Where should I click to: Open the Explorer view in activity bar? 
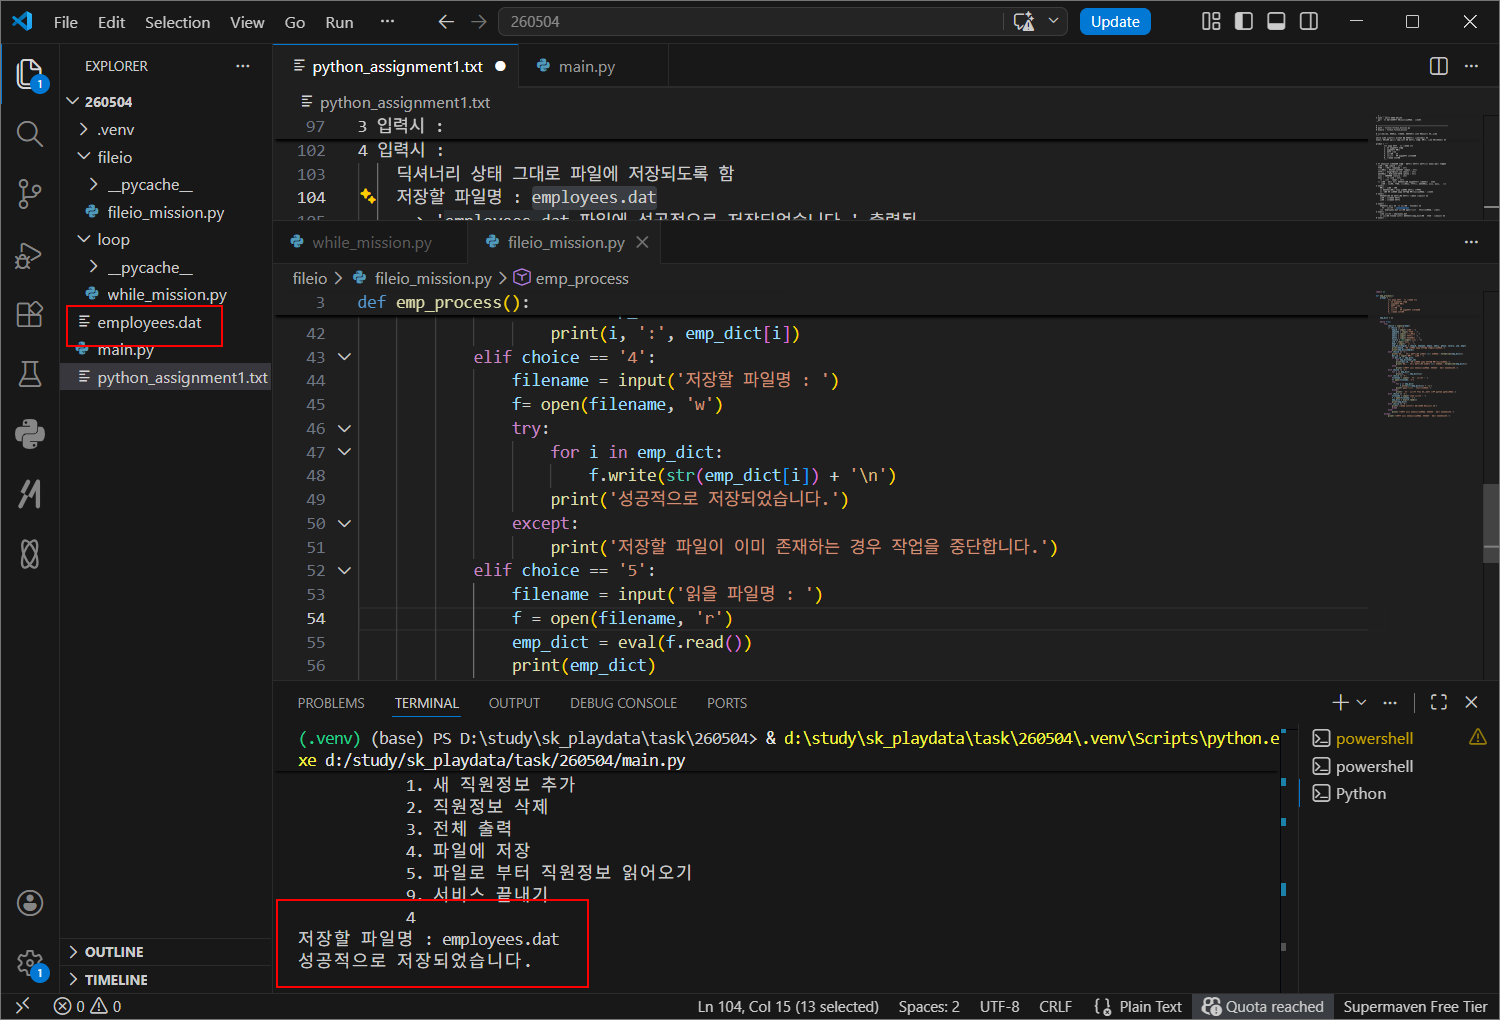[x=30, y=74]
